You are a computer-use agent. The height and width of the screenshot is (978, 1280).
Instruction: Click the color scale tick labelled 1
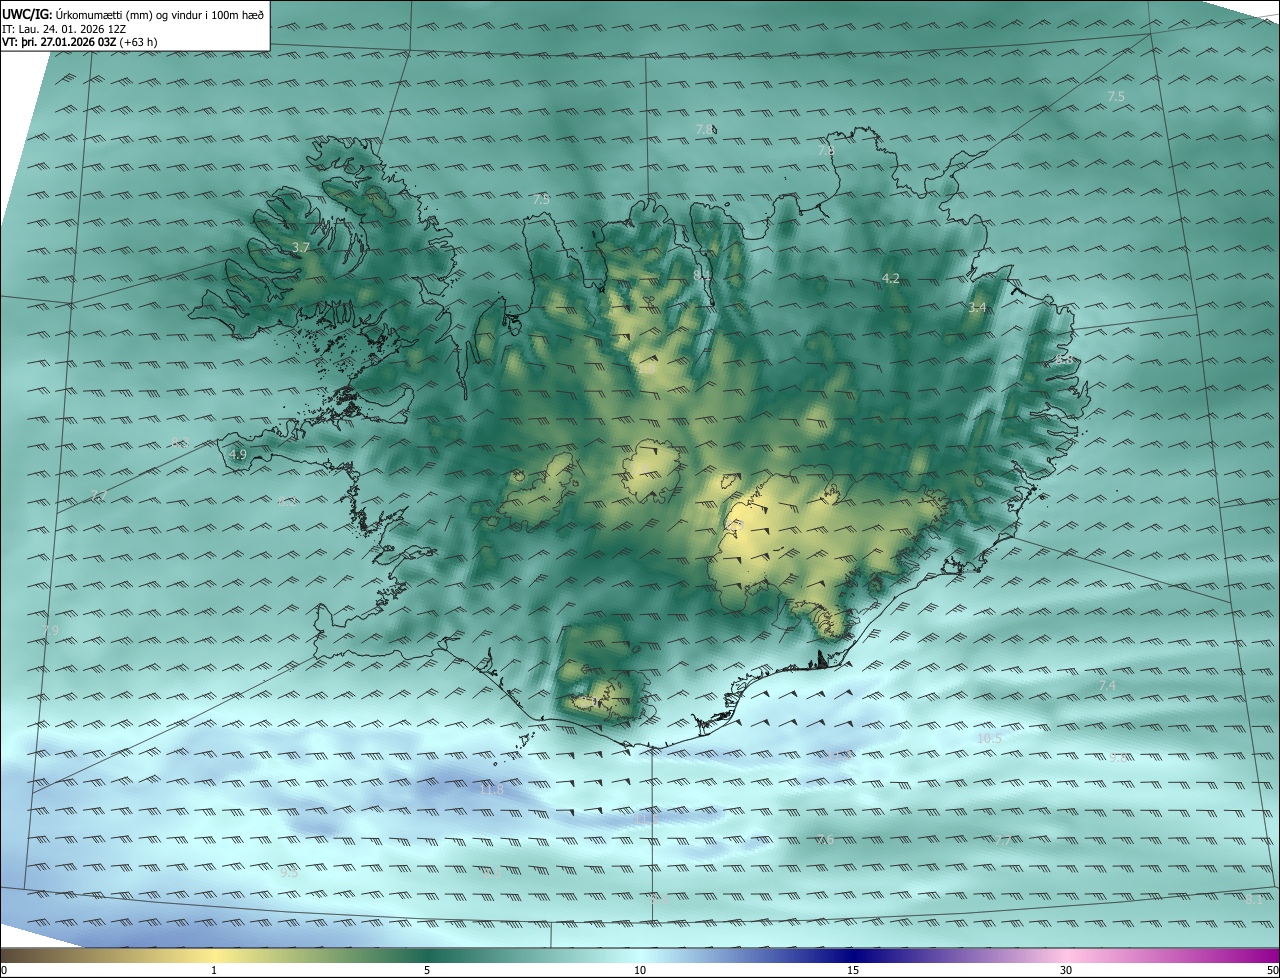(214, 970)
